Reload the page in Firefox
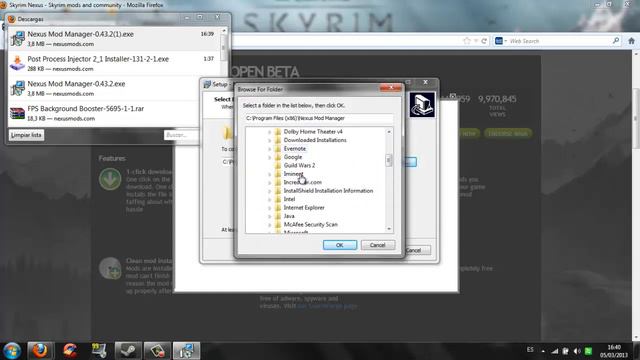 484,41
